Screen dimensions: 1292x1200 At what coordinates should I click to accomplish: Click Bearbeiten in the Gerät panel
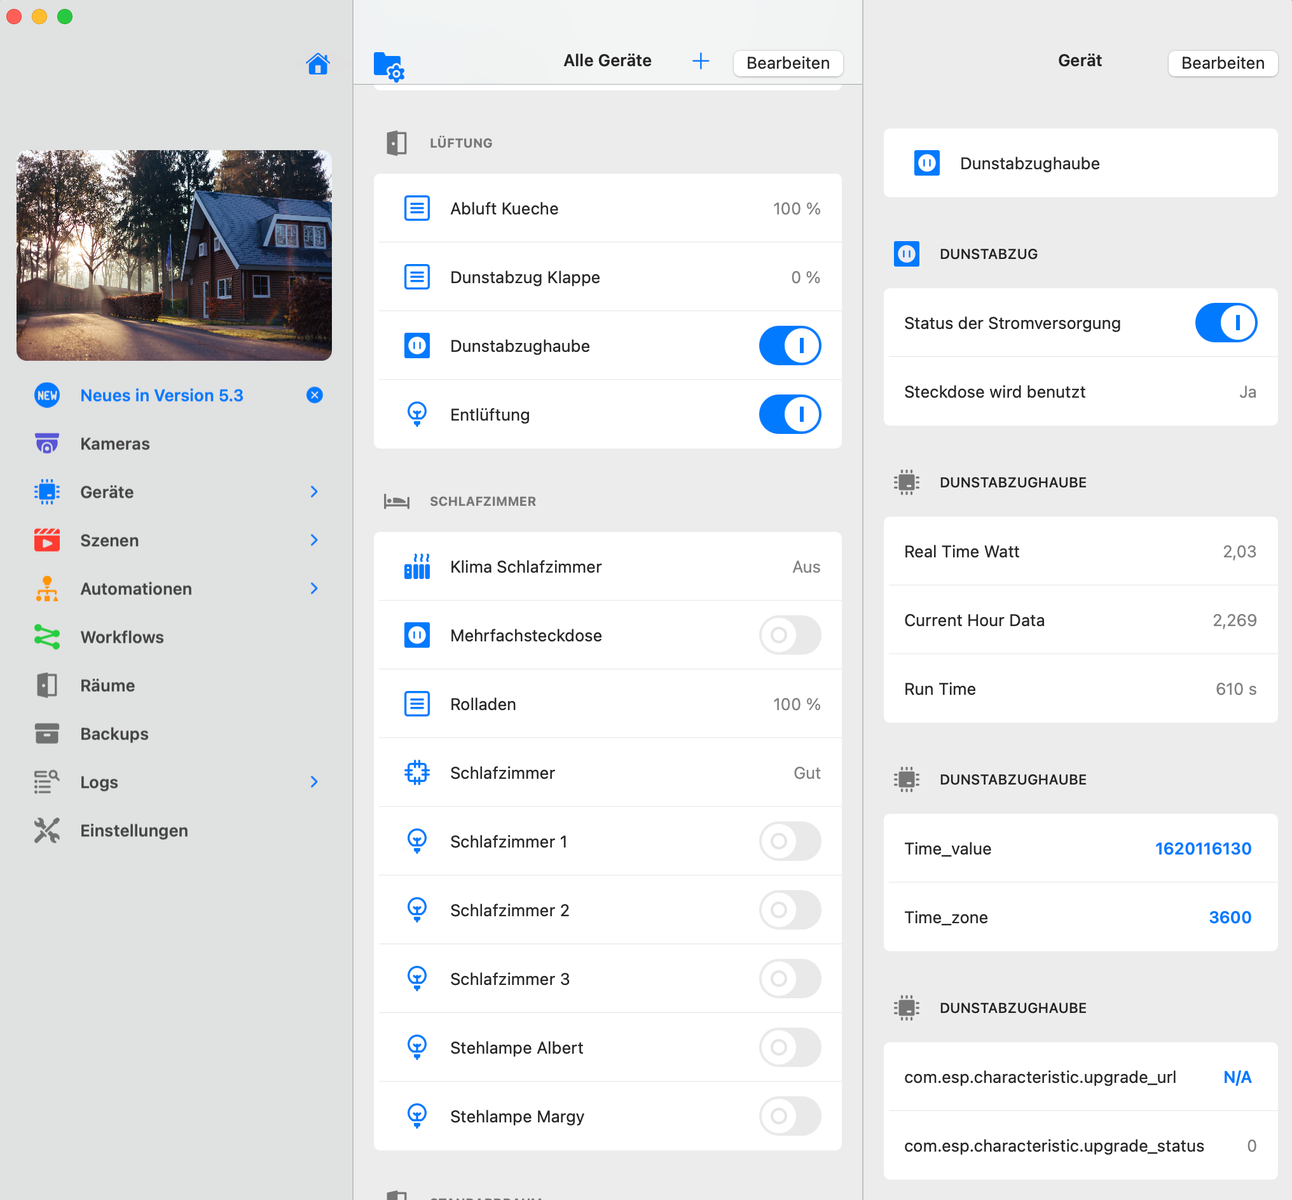(1222, 63)
